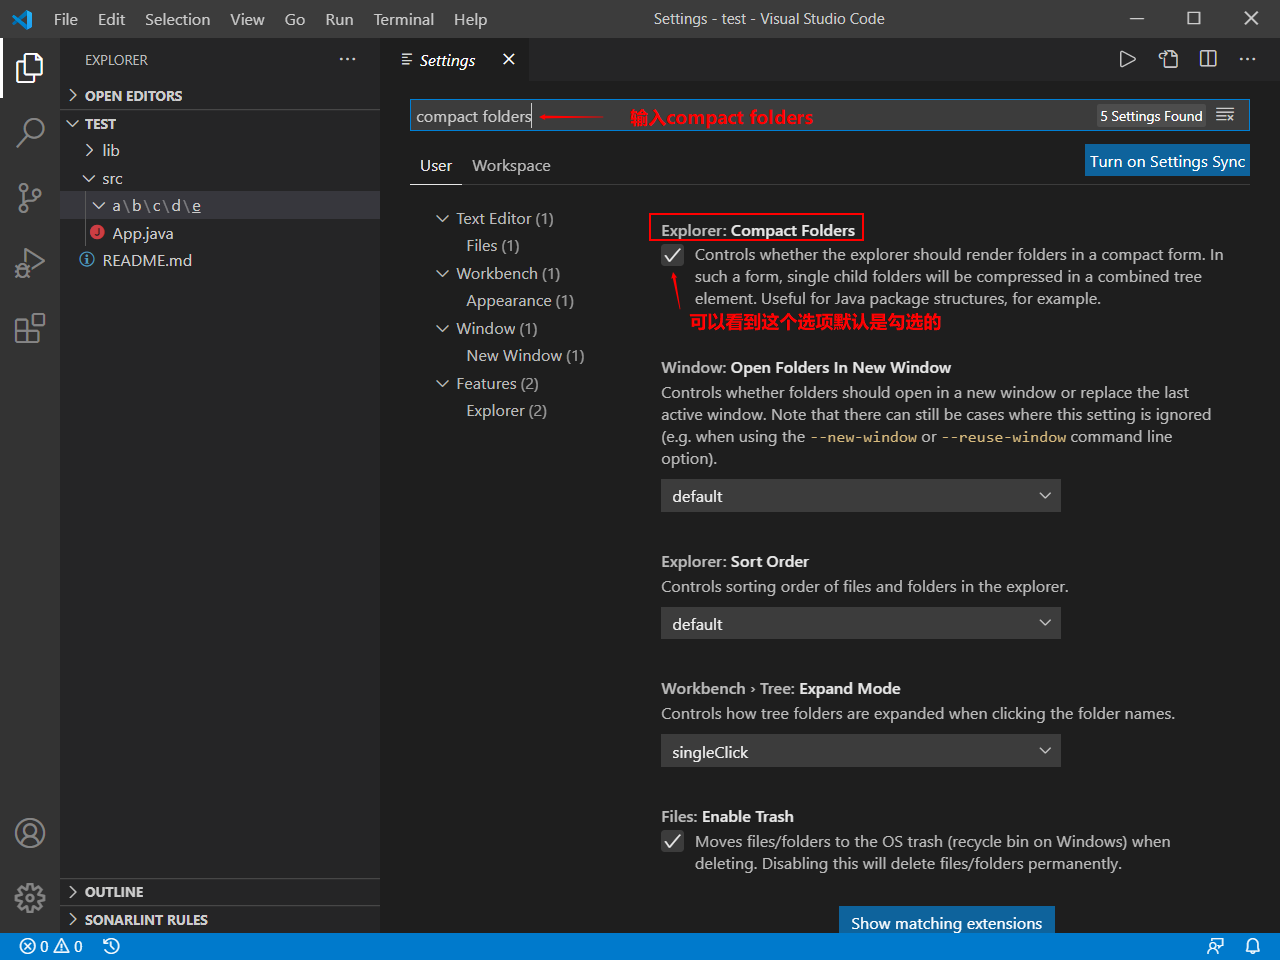This screenshot has height=960, width=1280.
Task: Open the Run and Debug view
Action: tap(30, 263)
